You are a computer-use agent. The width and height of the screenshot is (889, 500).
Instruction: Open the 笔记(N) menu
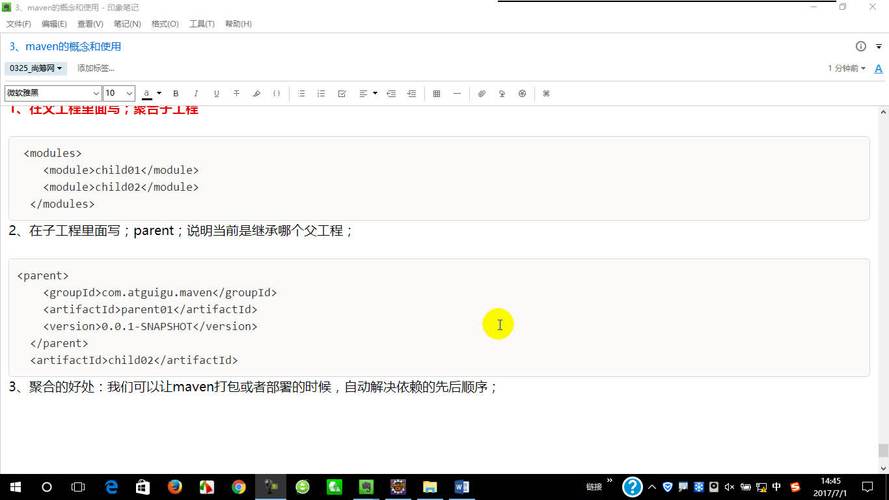[x=127, y=24]
